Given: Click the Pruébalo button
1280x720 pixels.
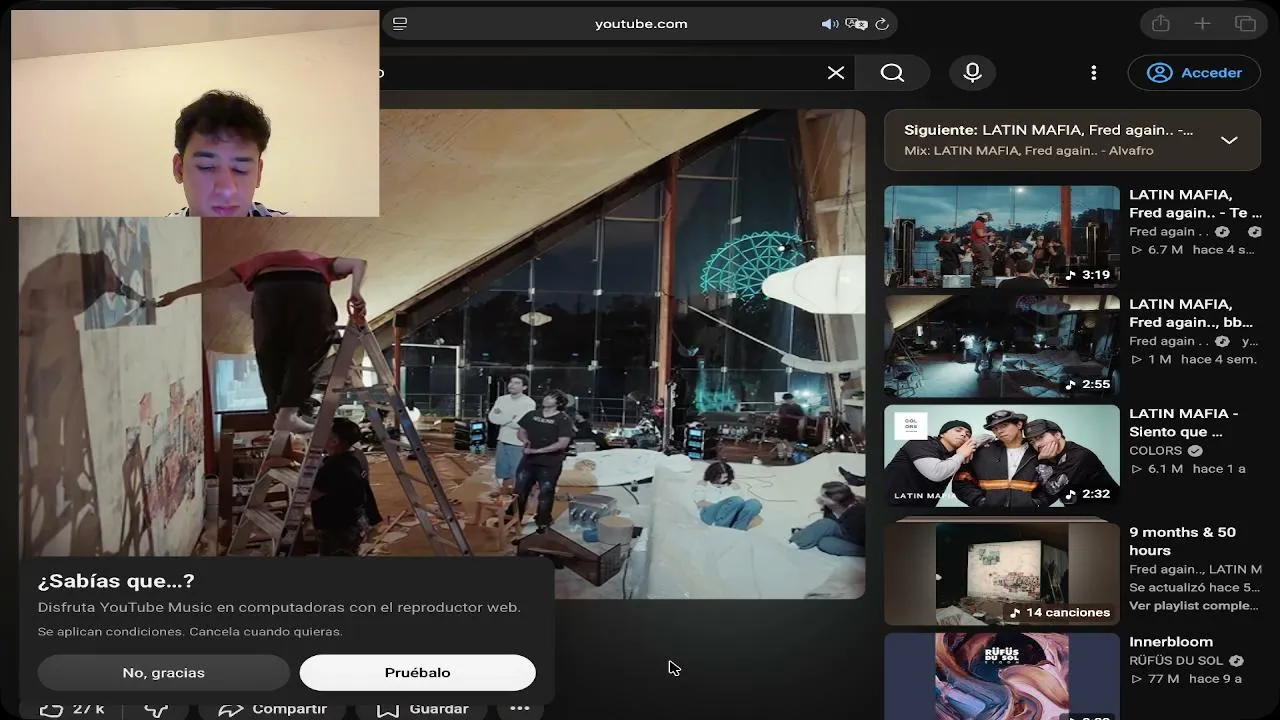Looking at the screenshot, I should point(418,673).
